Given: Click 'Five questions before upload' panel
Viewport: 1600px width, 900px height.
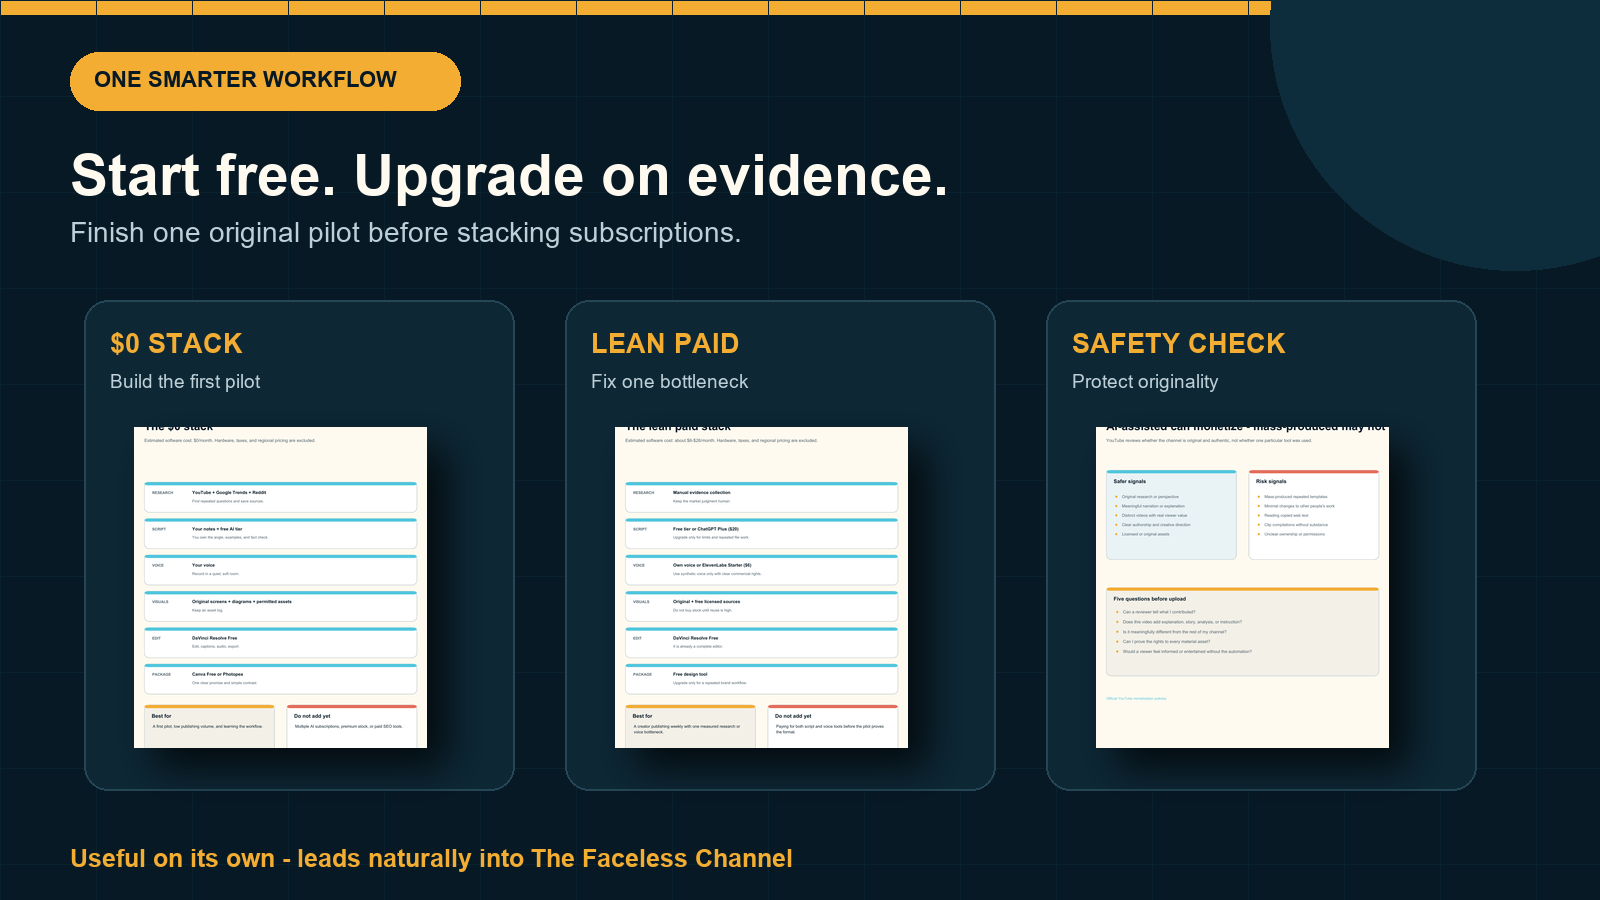Looking at the screenshot, I should [1242, 632].
